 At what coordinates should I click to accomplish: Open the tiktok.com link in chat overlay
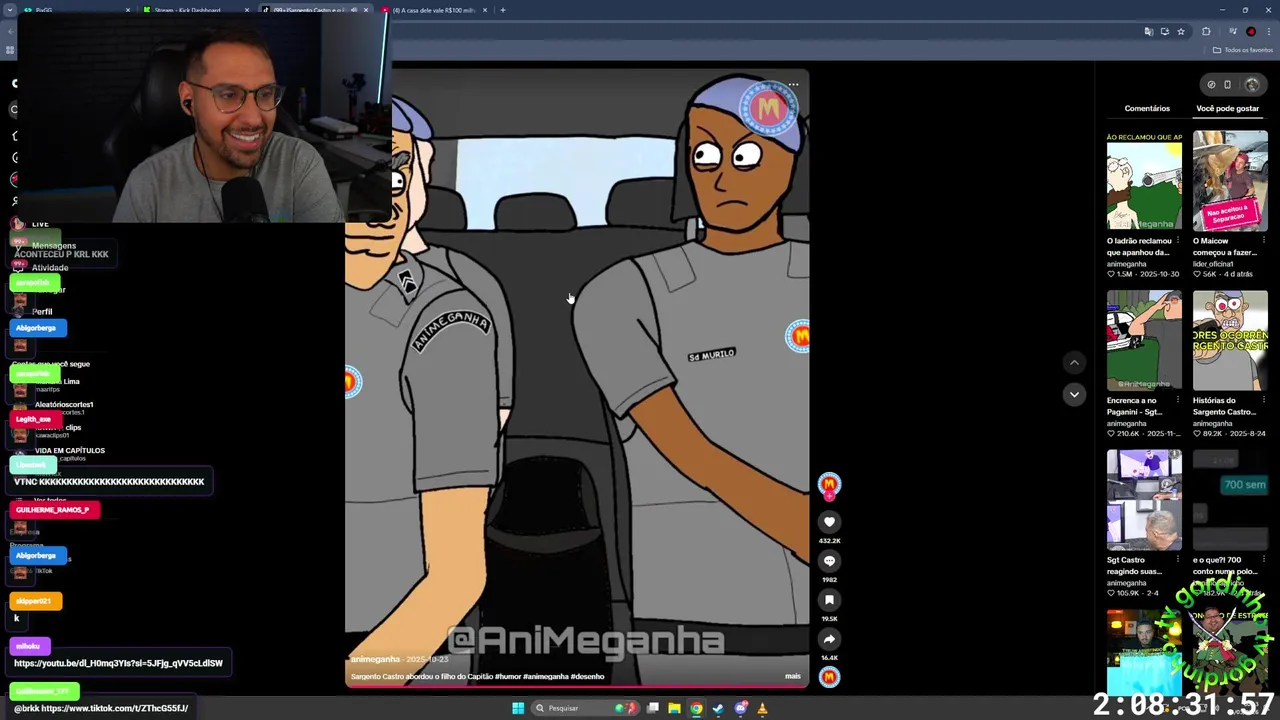(x=115, y=708)
